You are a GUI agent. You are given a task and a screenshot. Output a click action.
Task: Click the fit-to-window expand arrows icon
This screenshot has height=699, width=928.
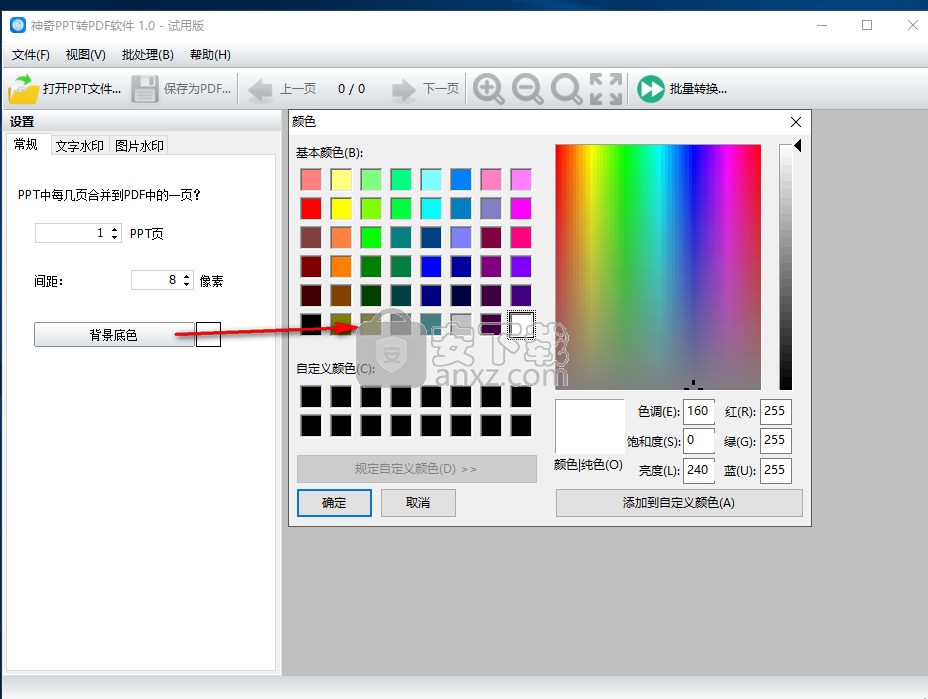click(606, 89)
